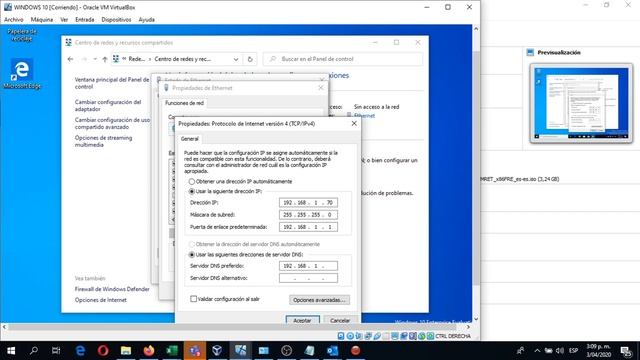
Task: Open Ventana principal del Panel de control
Action: click(x=112, y=83)
